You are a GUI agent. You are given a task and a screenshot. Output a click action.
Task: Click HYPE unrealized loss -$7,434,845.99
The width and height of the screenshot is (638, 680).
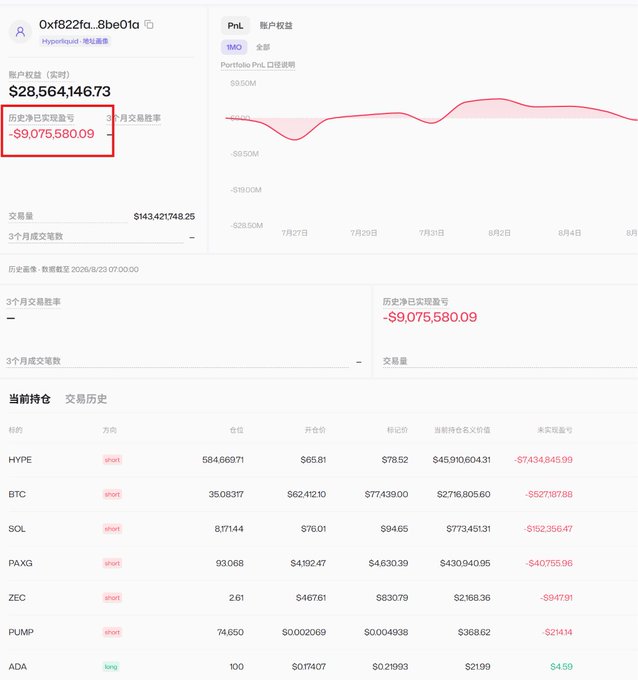543,460
